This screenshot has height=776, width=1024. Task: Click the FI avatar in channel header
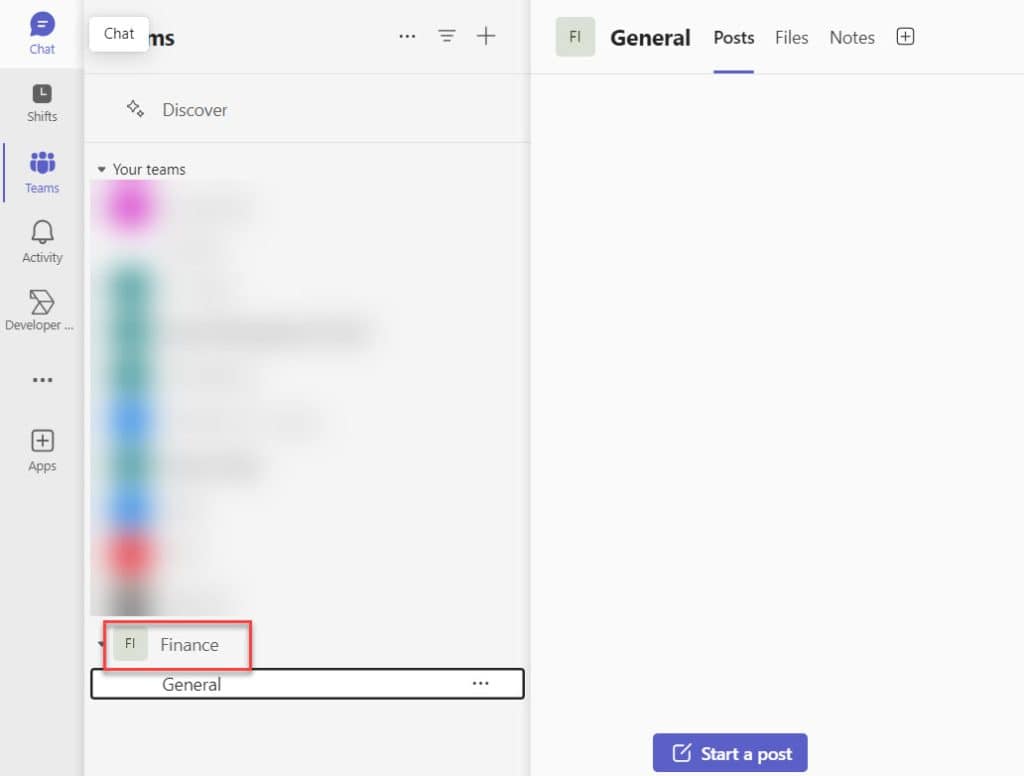575,37
